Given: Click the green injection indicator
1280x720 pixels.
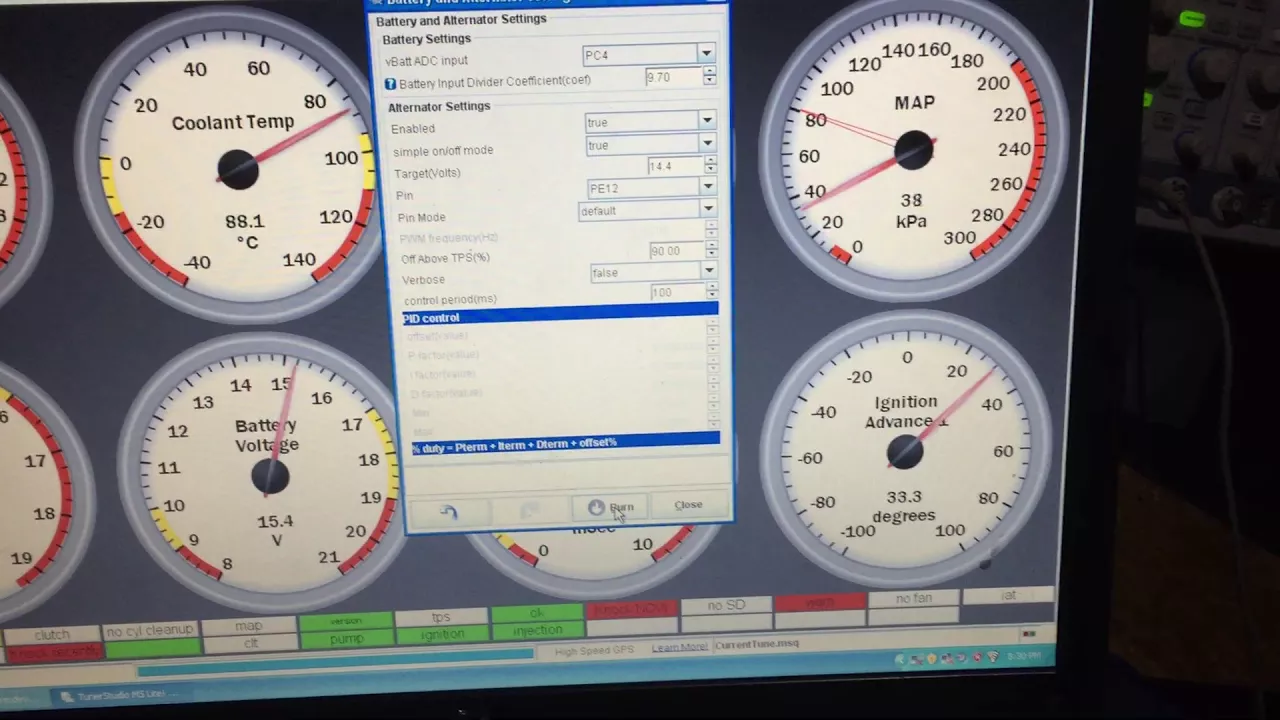Looking at the screenshot, I should click(x=538, y=630).
